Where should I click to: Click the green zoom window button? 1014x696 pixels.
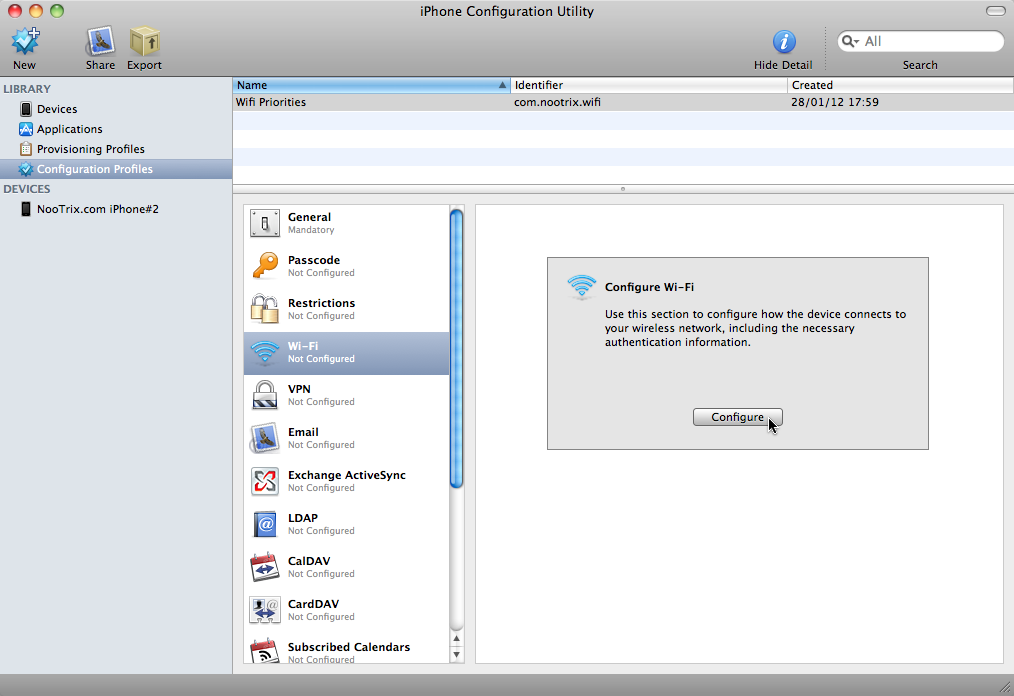pos(57,11)
